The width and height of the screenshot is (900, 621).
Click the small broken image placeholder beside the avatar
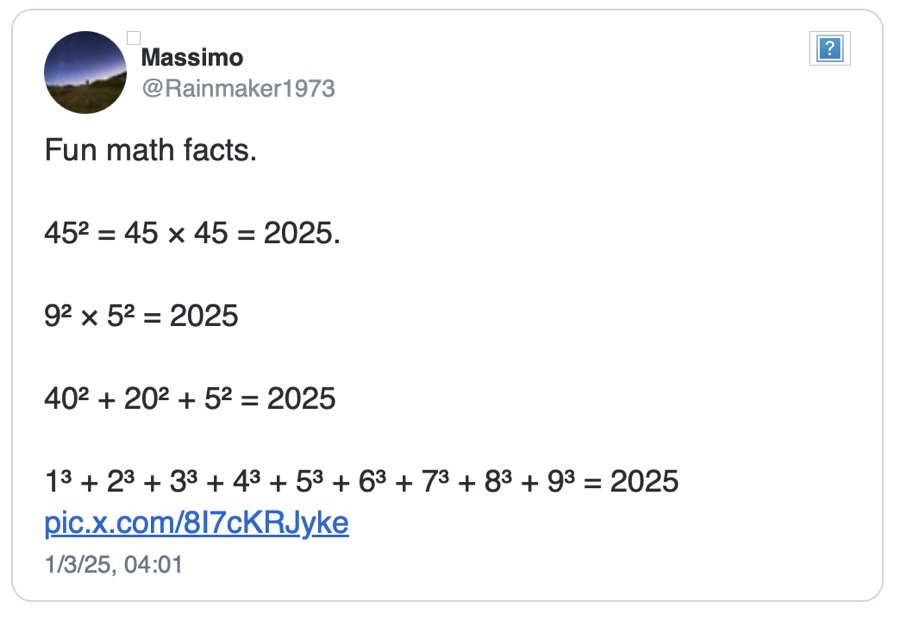(133, 39)
